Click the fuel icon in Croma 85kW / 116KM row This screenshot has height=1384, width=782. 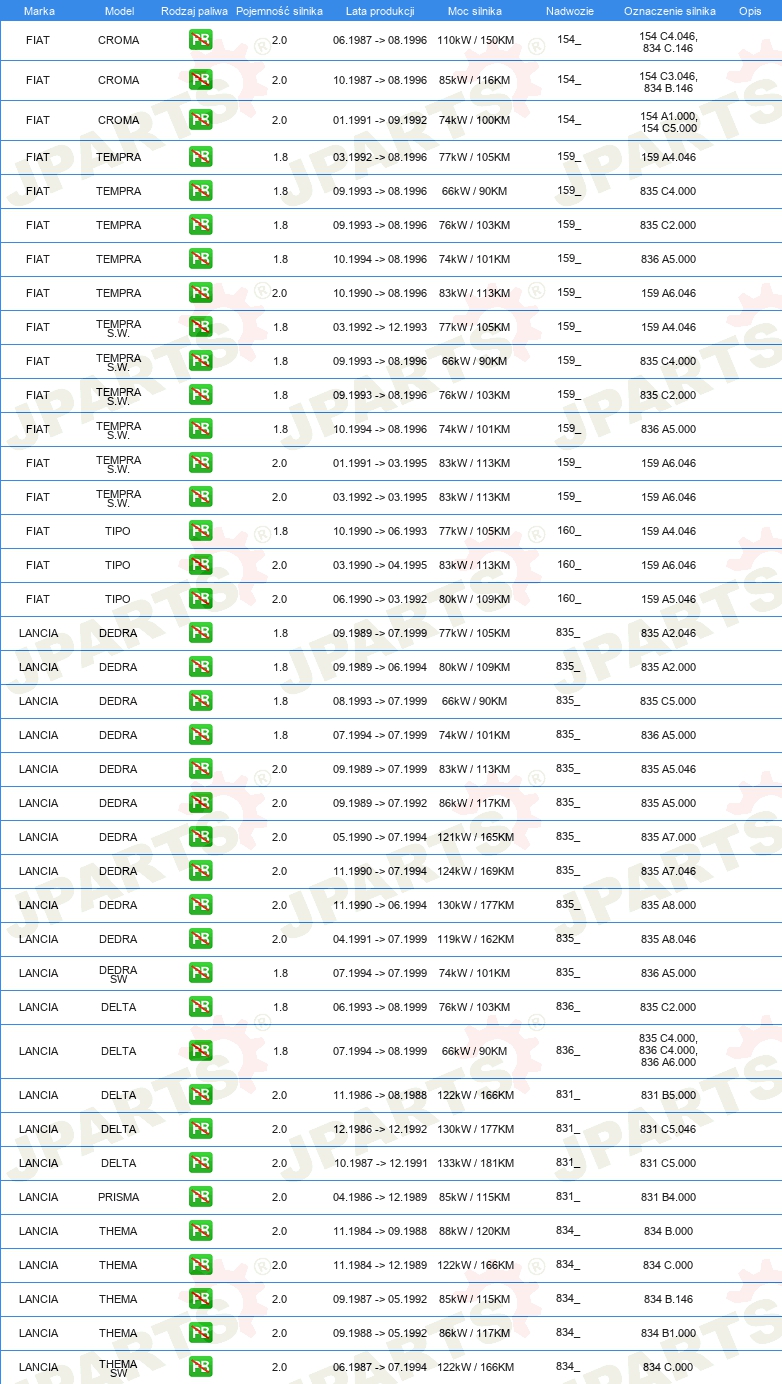coord(201,80)
